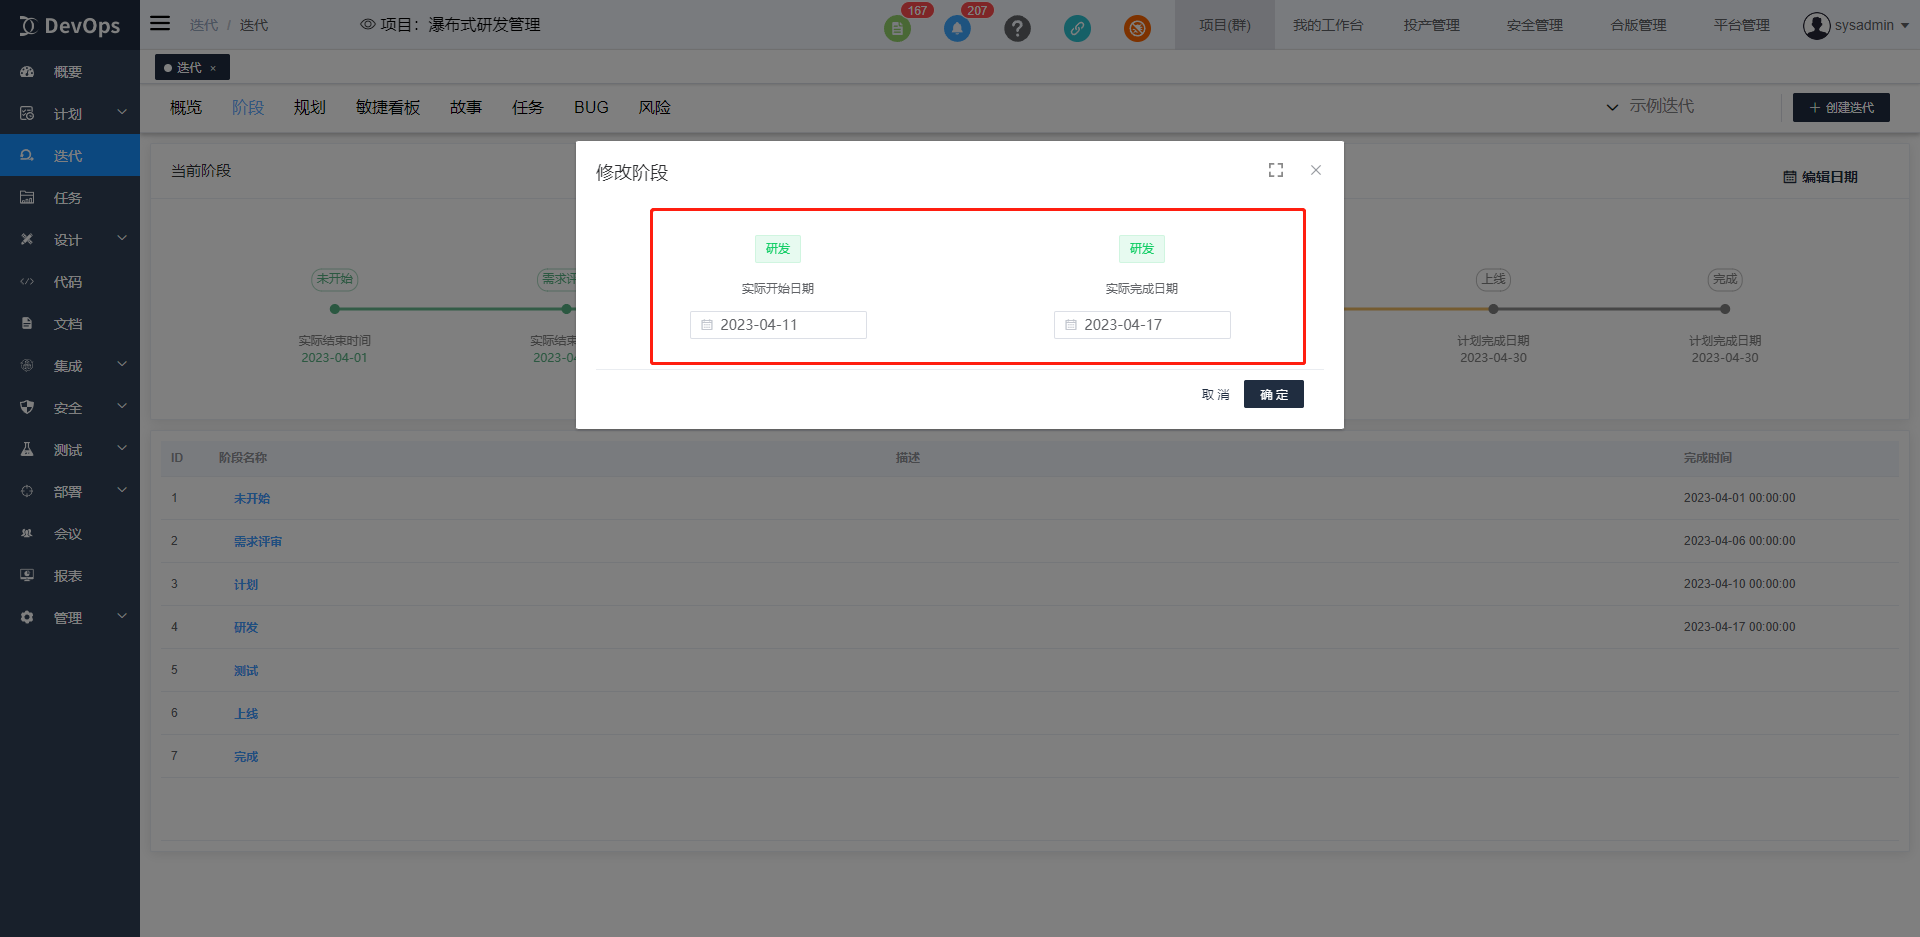Confirm the dialog with 确定 button
1920x937 pixels.
[x=1273, y=394]
